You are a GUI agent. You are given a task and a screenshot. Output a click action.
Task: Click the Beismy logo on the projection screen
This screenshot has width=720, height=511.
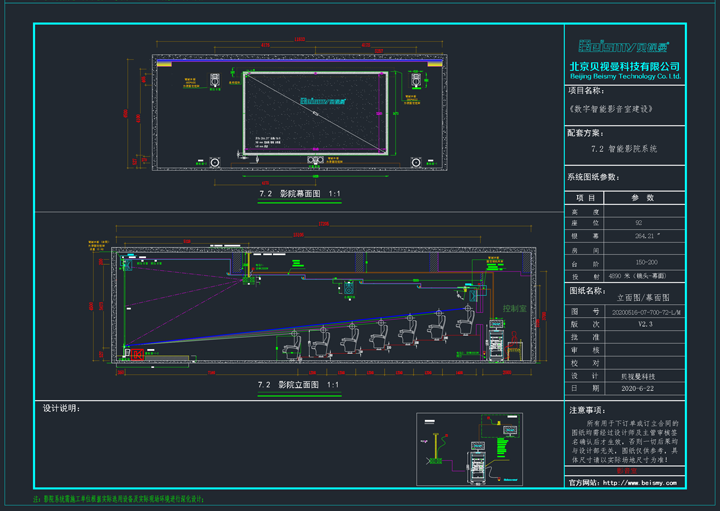pyautogui.click(x=322, y=101)
